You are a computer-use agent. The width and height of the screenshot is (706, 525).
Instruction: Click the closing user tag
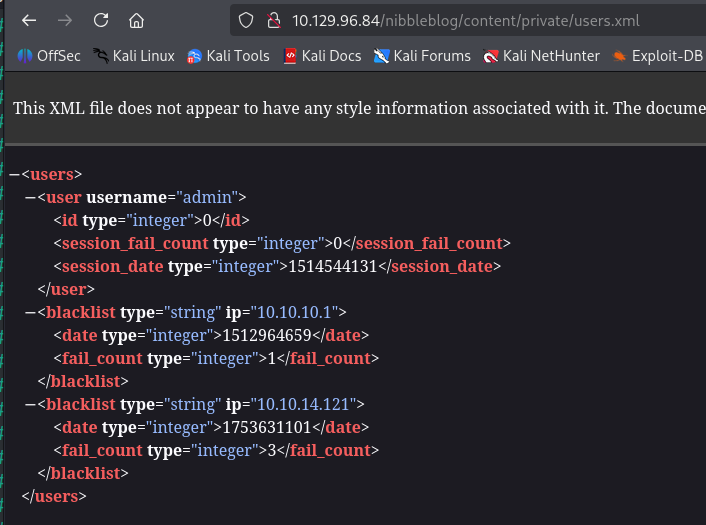click(66, 289)
